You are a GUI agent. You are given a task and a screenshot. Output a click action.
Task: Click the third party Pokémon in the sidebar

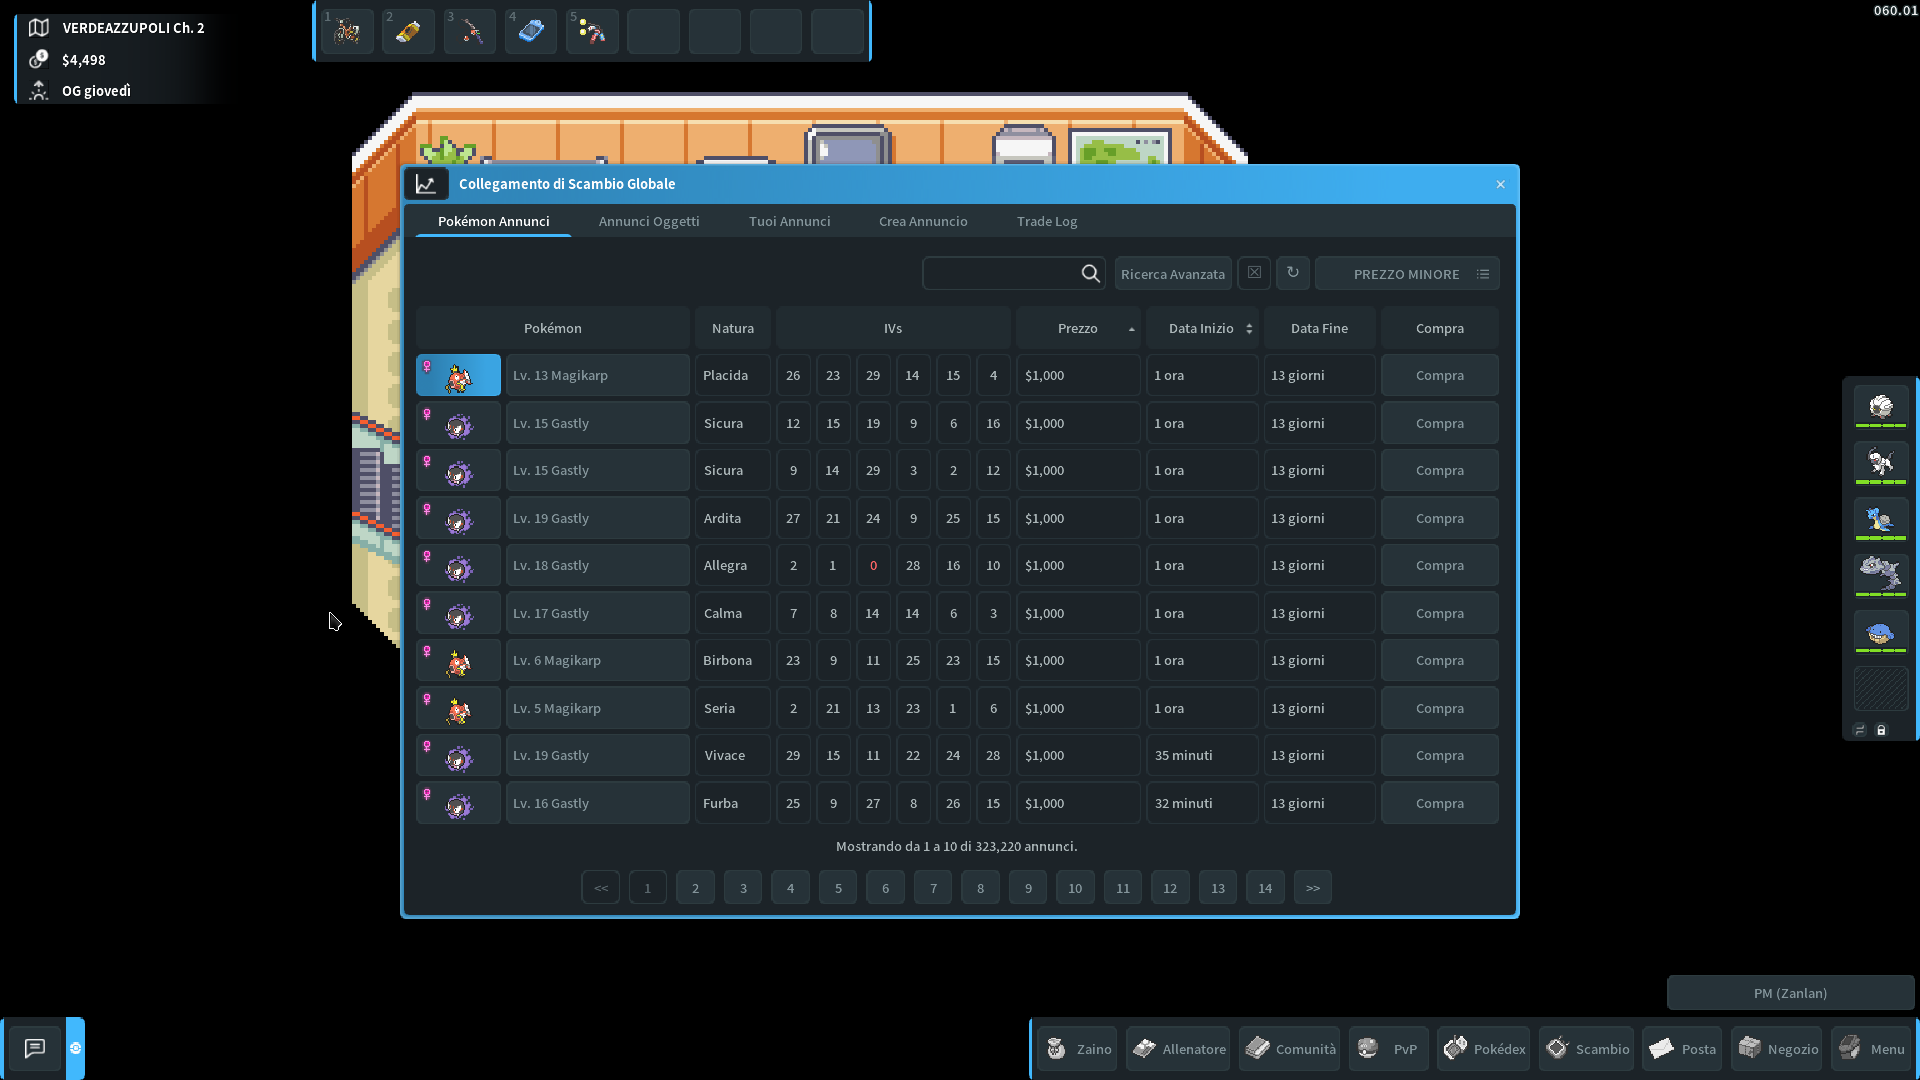[x=1881, y=520]
